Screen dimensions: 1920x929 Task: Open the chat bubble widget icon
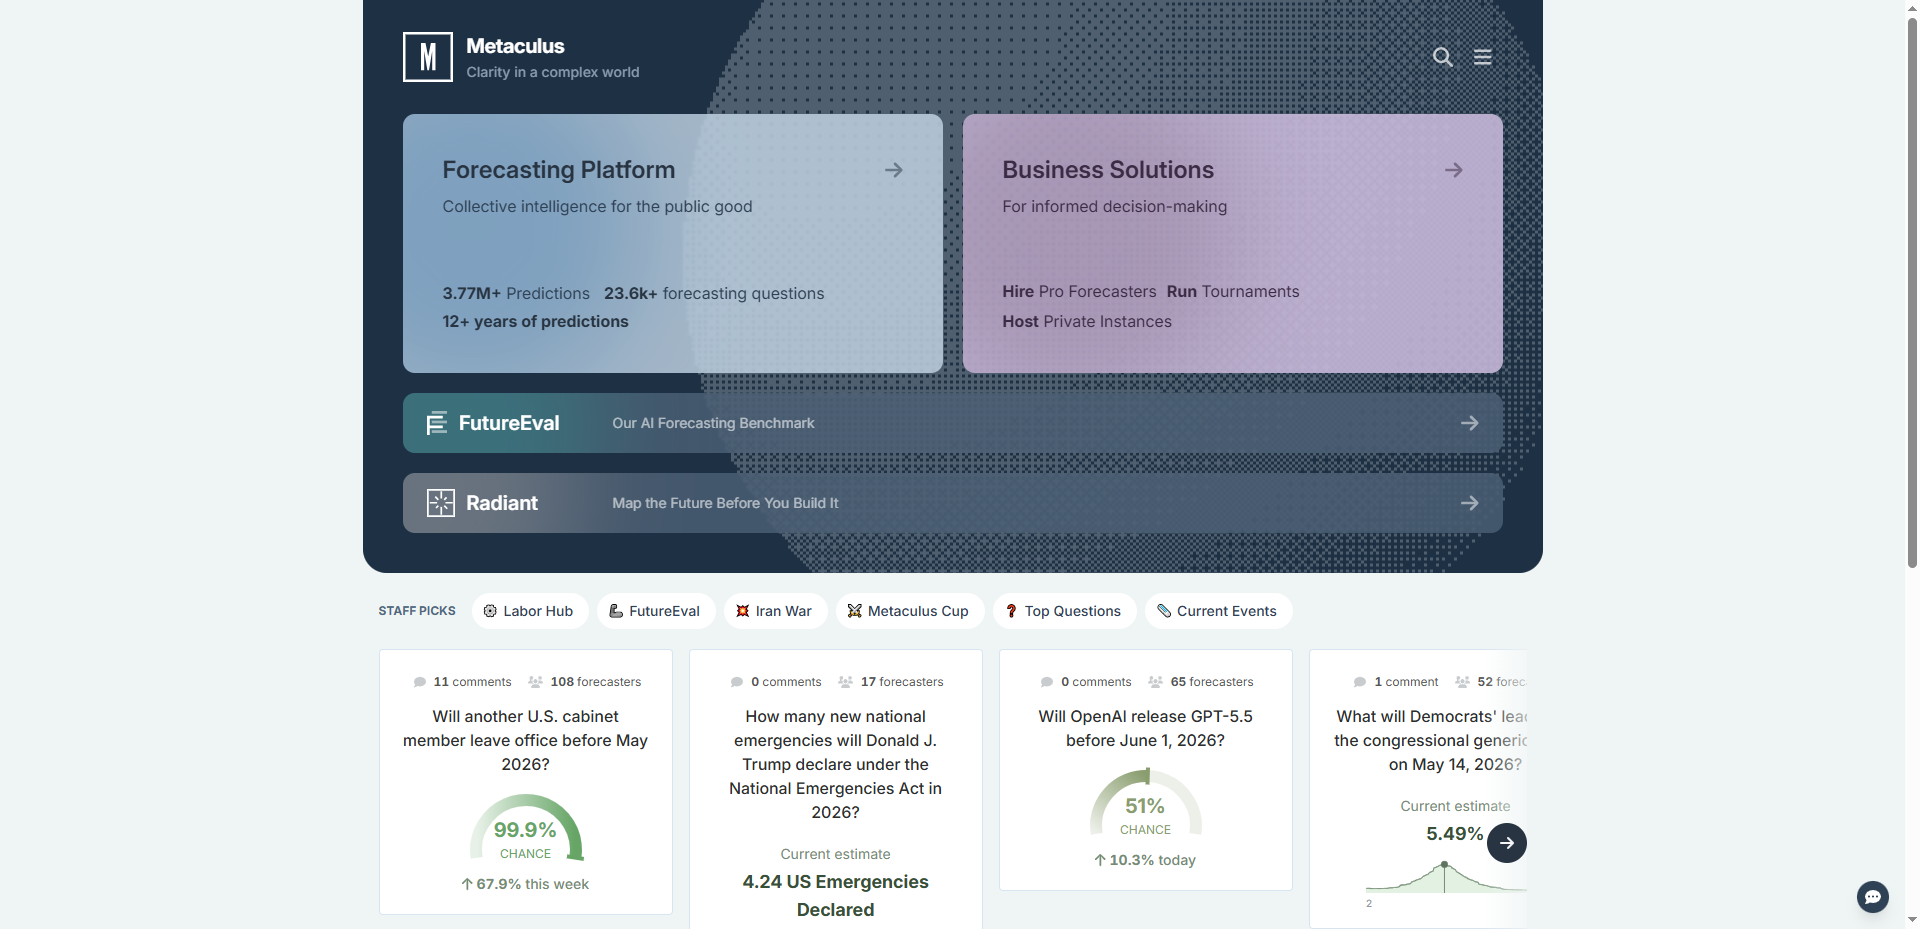(x=1872, y=896)
